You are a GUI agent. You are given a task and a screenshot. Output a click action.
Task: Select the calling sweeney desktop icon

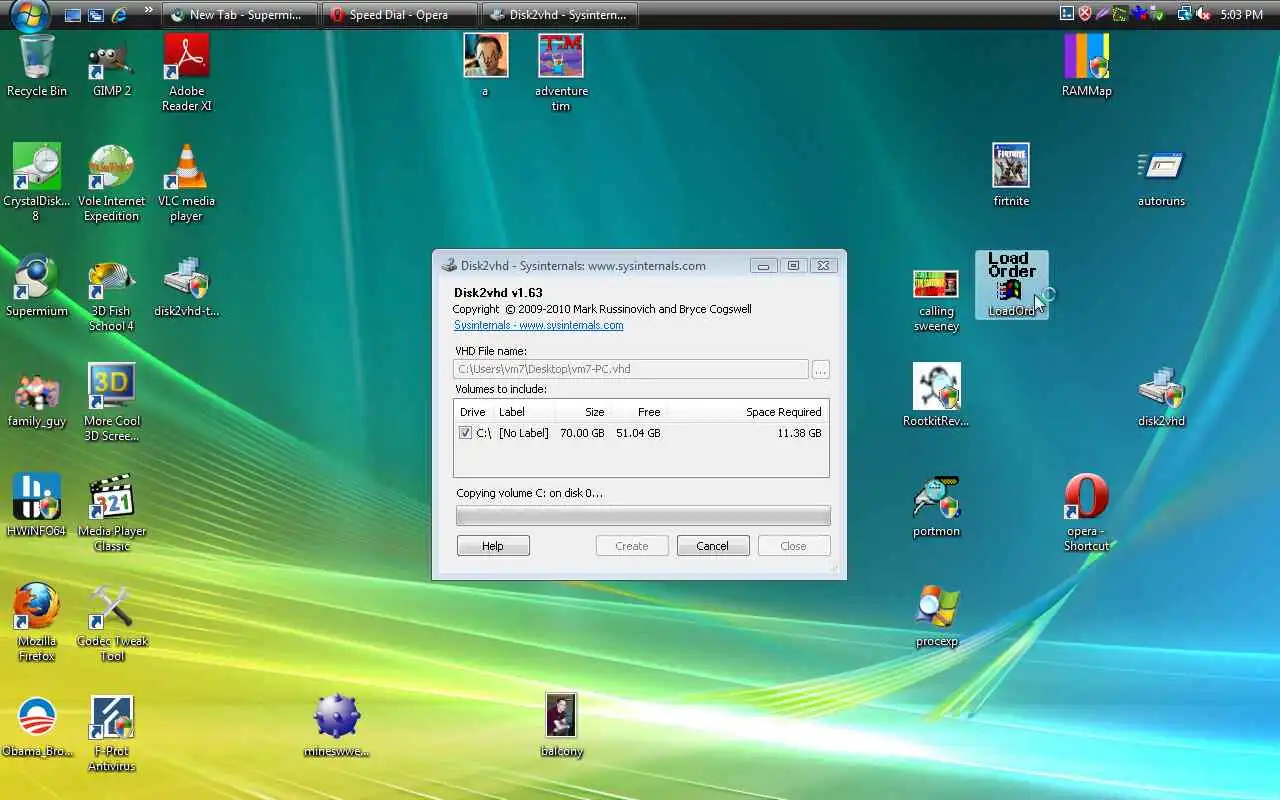tap(937, 300)
